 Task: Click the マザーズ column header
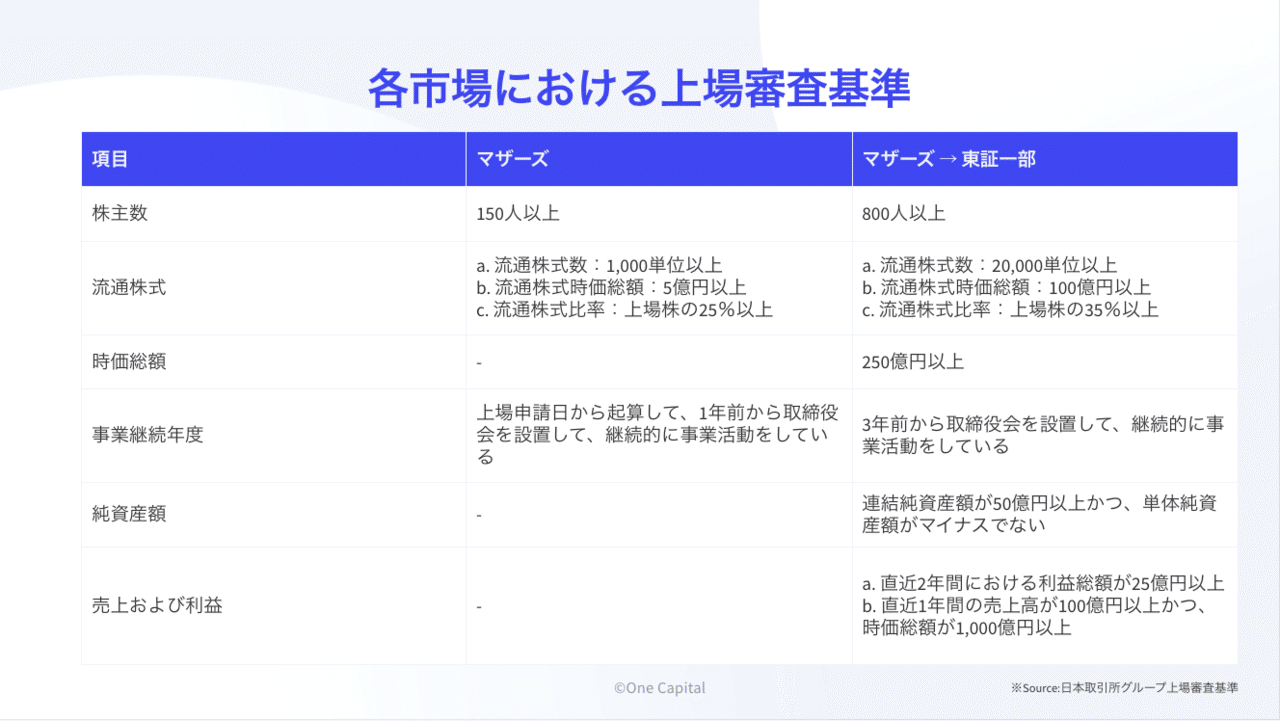pyautogui.click(x=659, y=159)
